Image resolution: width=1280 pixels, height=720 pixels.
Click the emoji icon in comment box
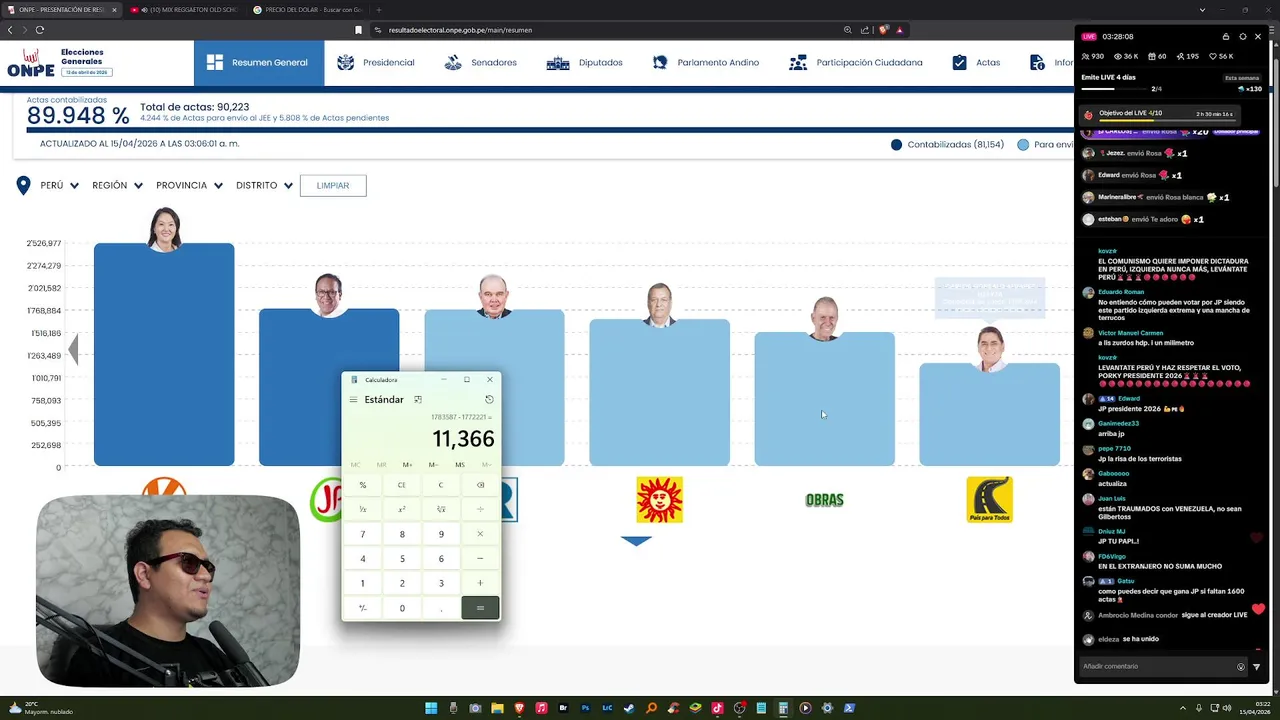coord(1241,667)
